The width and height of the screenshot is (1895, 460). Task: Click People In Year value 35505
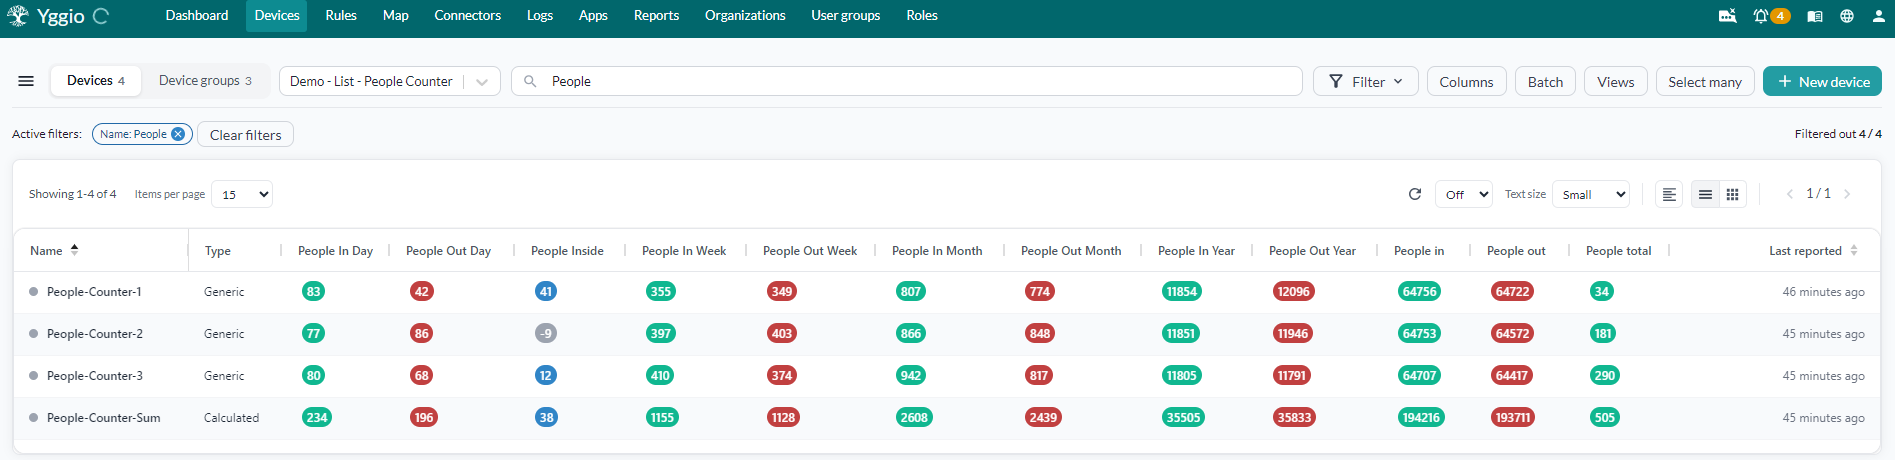(1183, 418)
